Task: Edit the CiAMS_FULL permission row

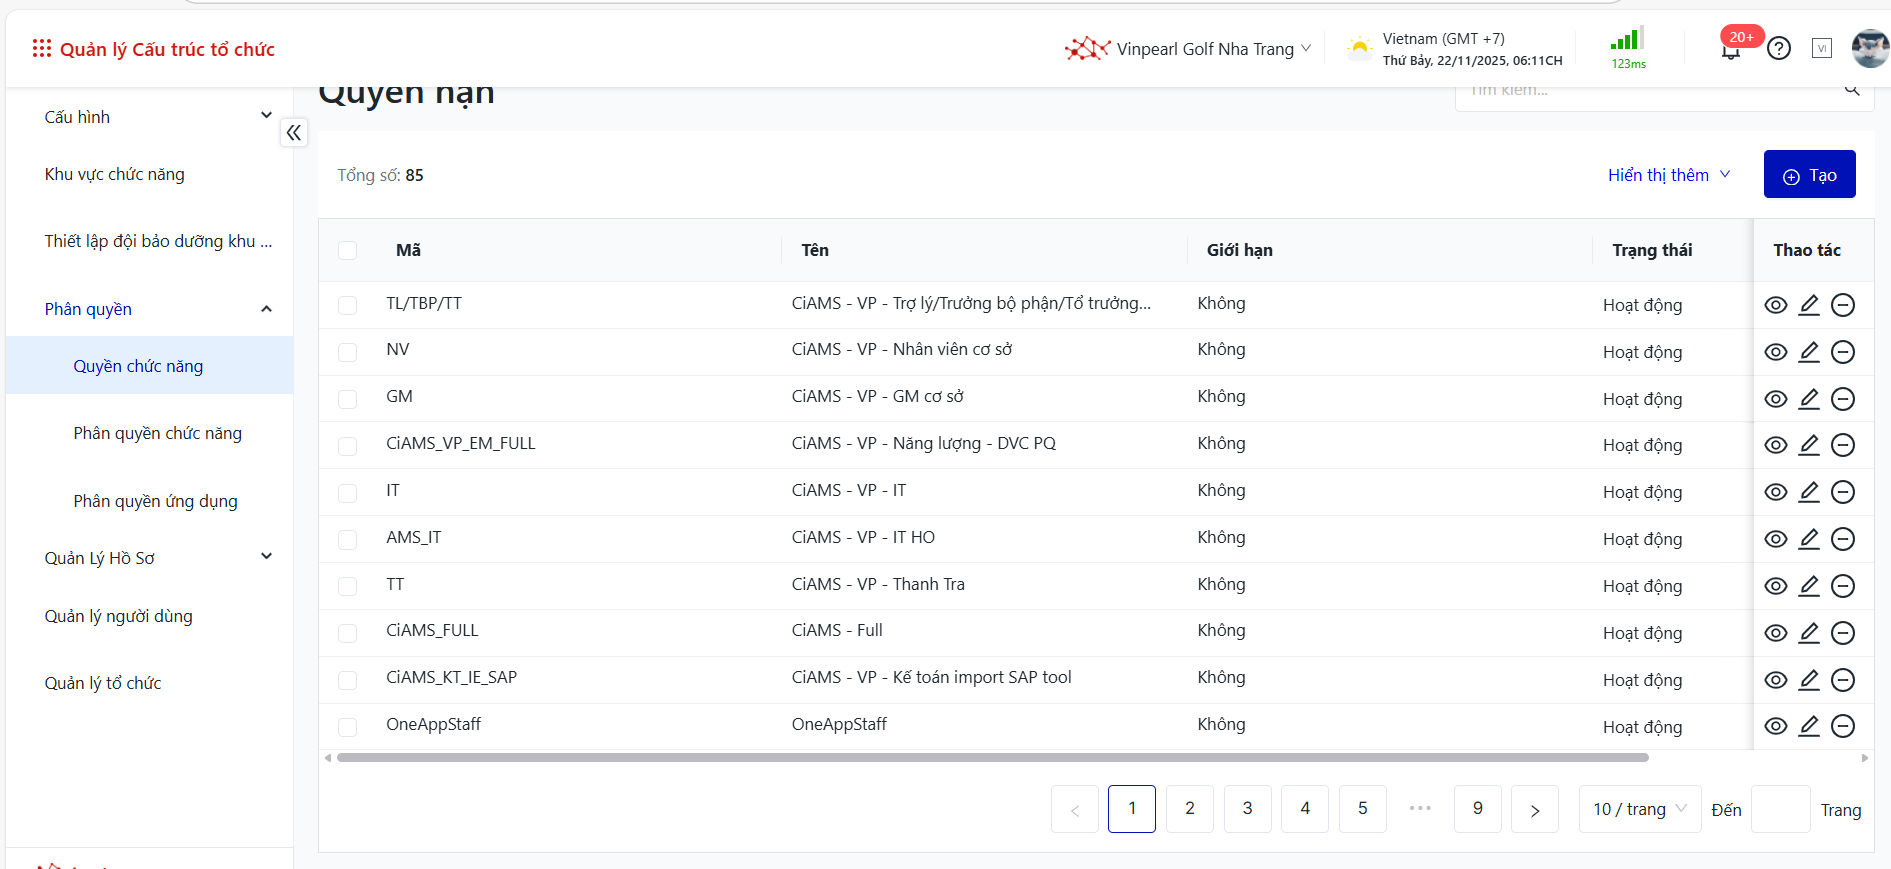Action: [1809, 633]
